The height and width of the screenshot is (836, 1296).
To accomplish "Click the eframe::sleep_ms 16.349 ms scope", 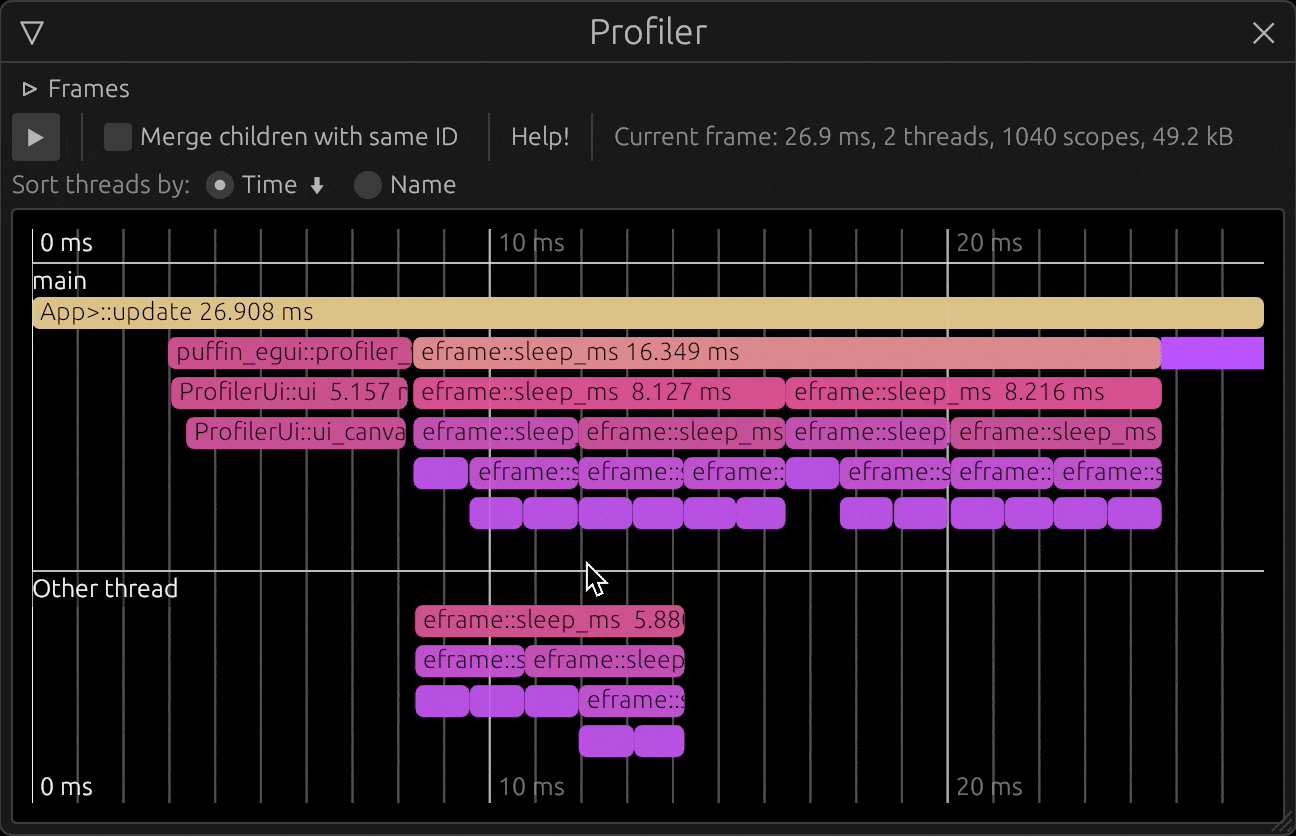I will click(x=786, y=352).
